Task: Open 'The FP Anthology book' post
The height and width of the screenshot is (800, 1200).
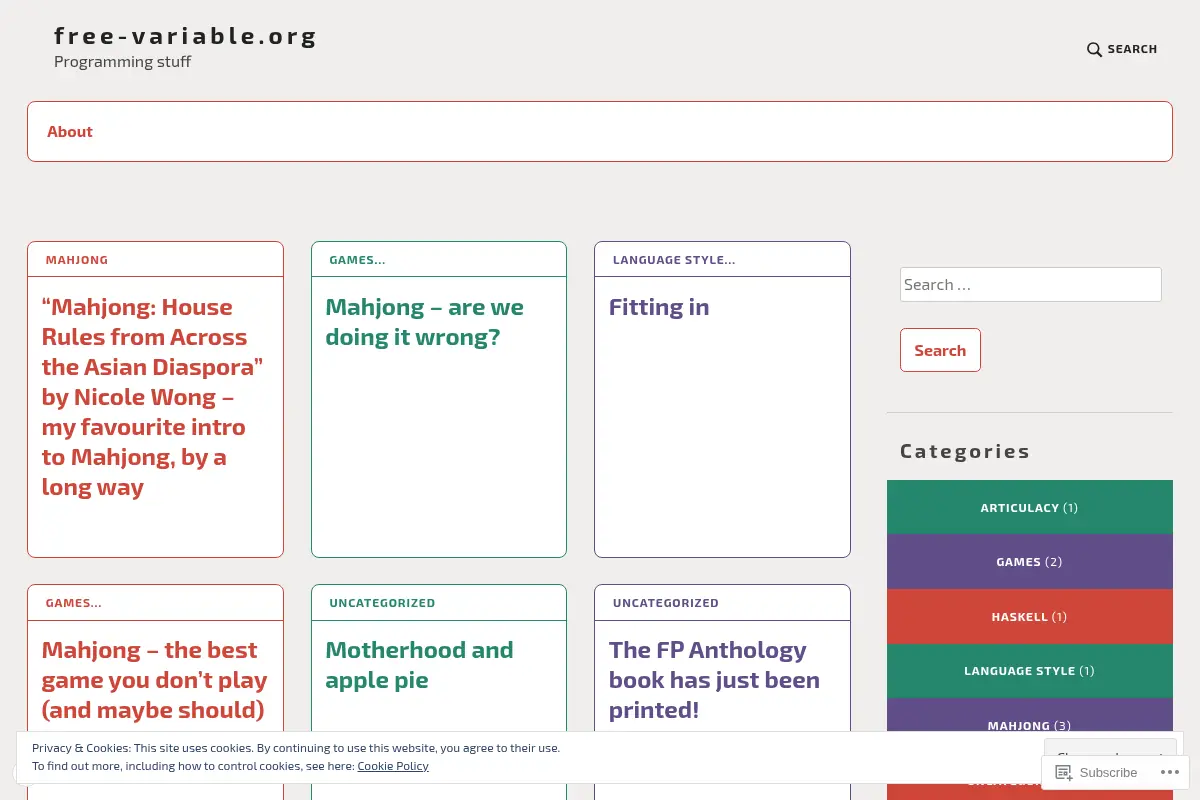Action: pyautogui.click(x=714, y=680)
